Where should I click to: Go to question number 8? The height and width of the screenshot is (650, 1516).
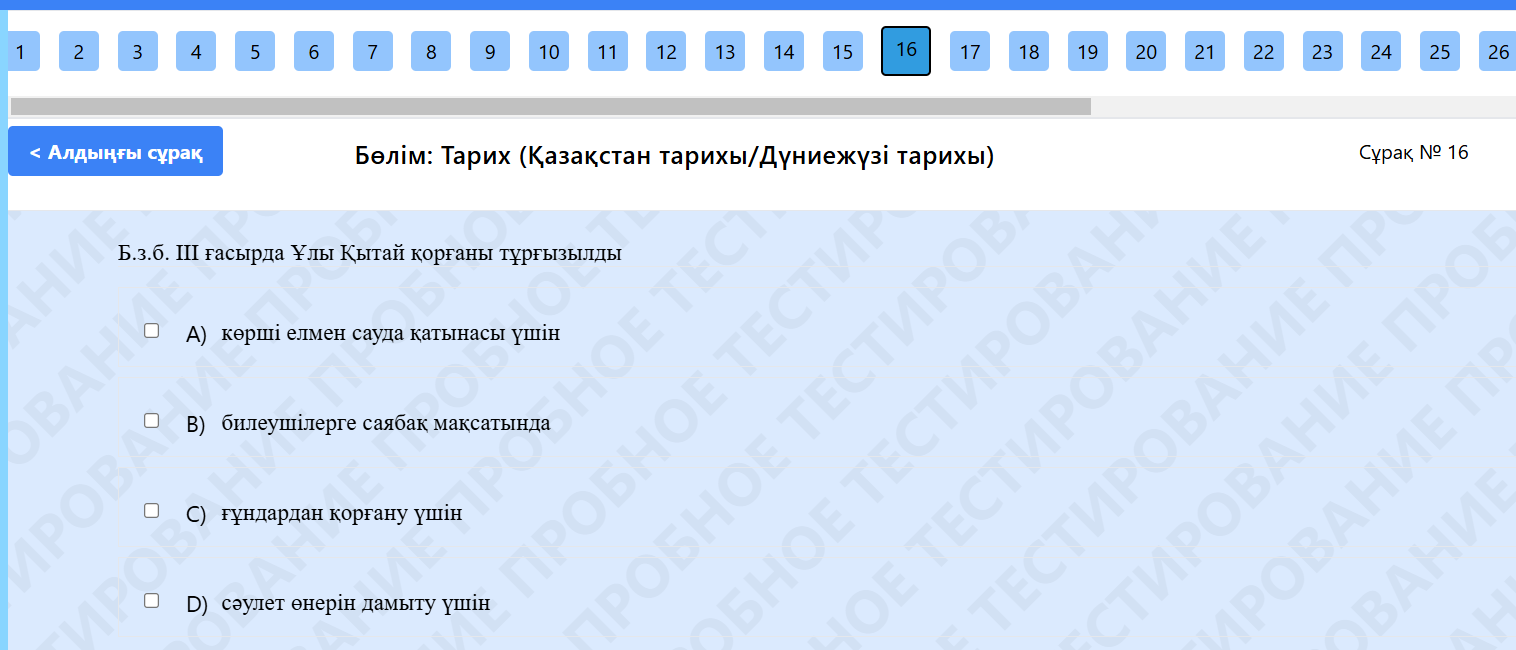tap(431, 51)
